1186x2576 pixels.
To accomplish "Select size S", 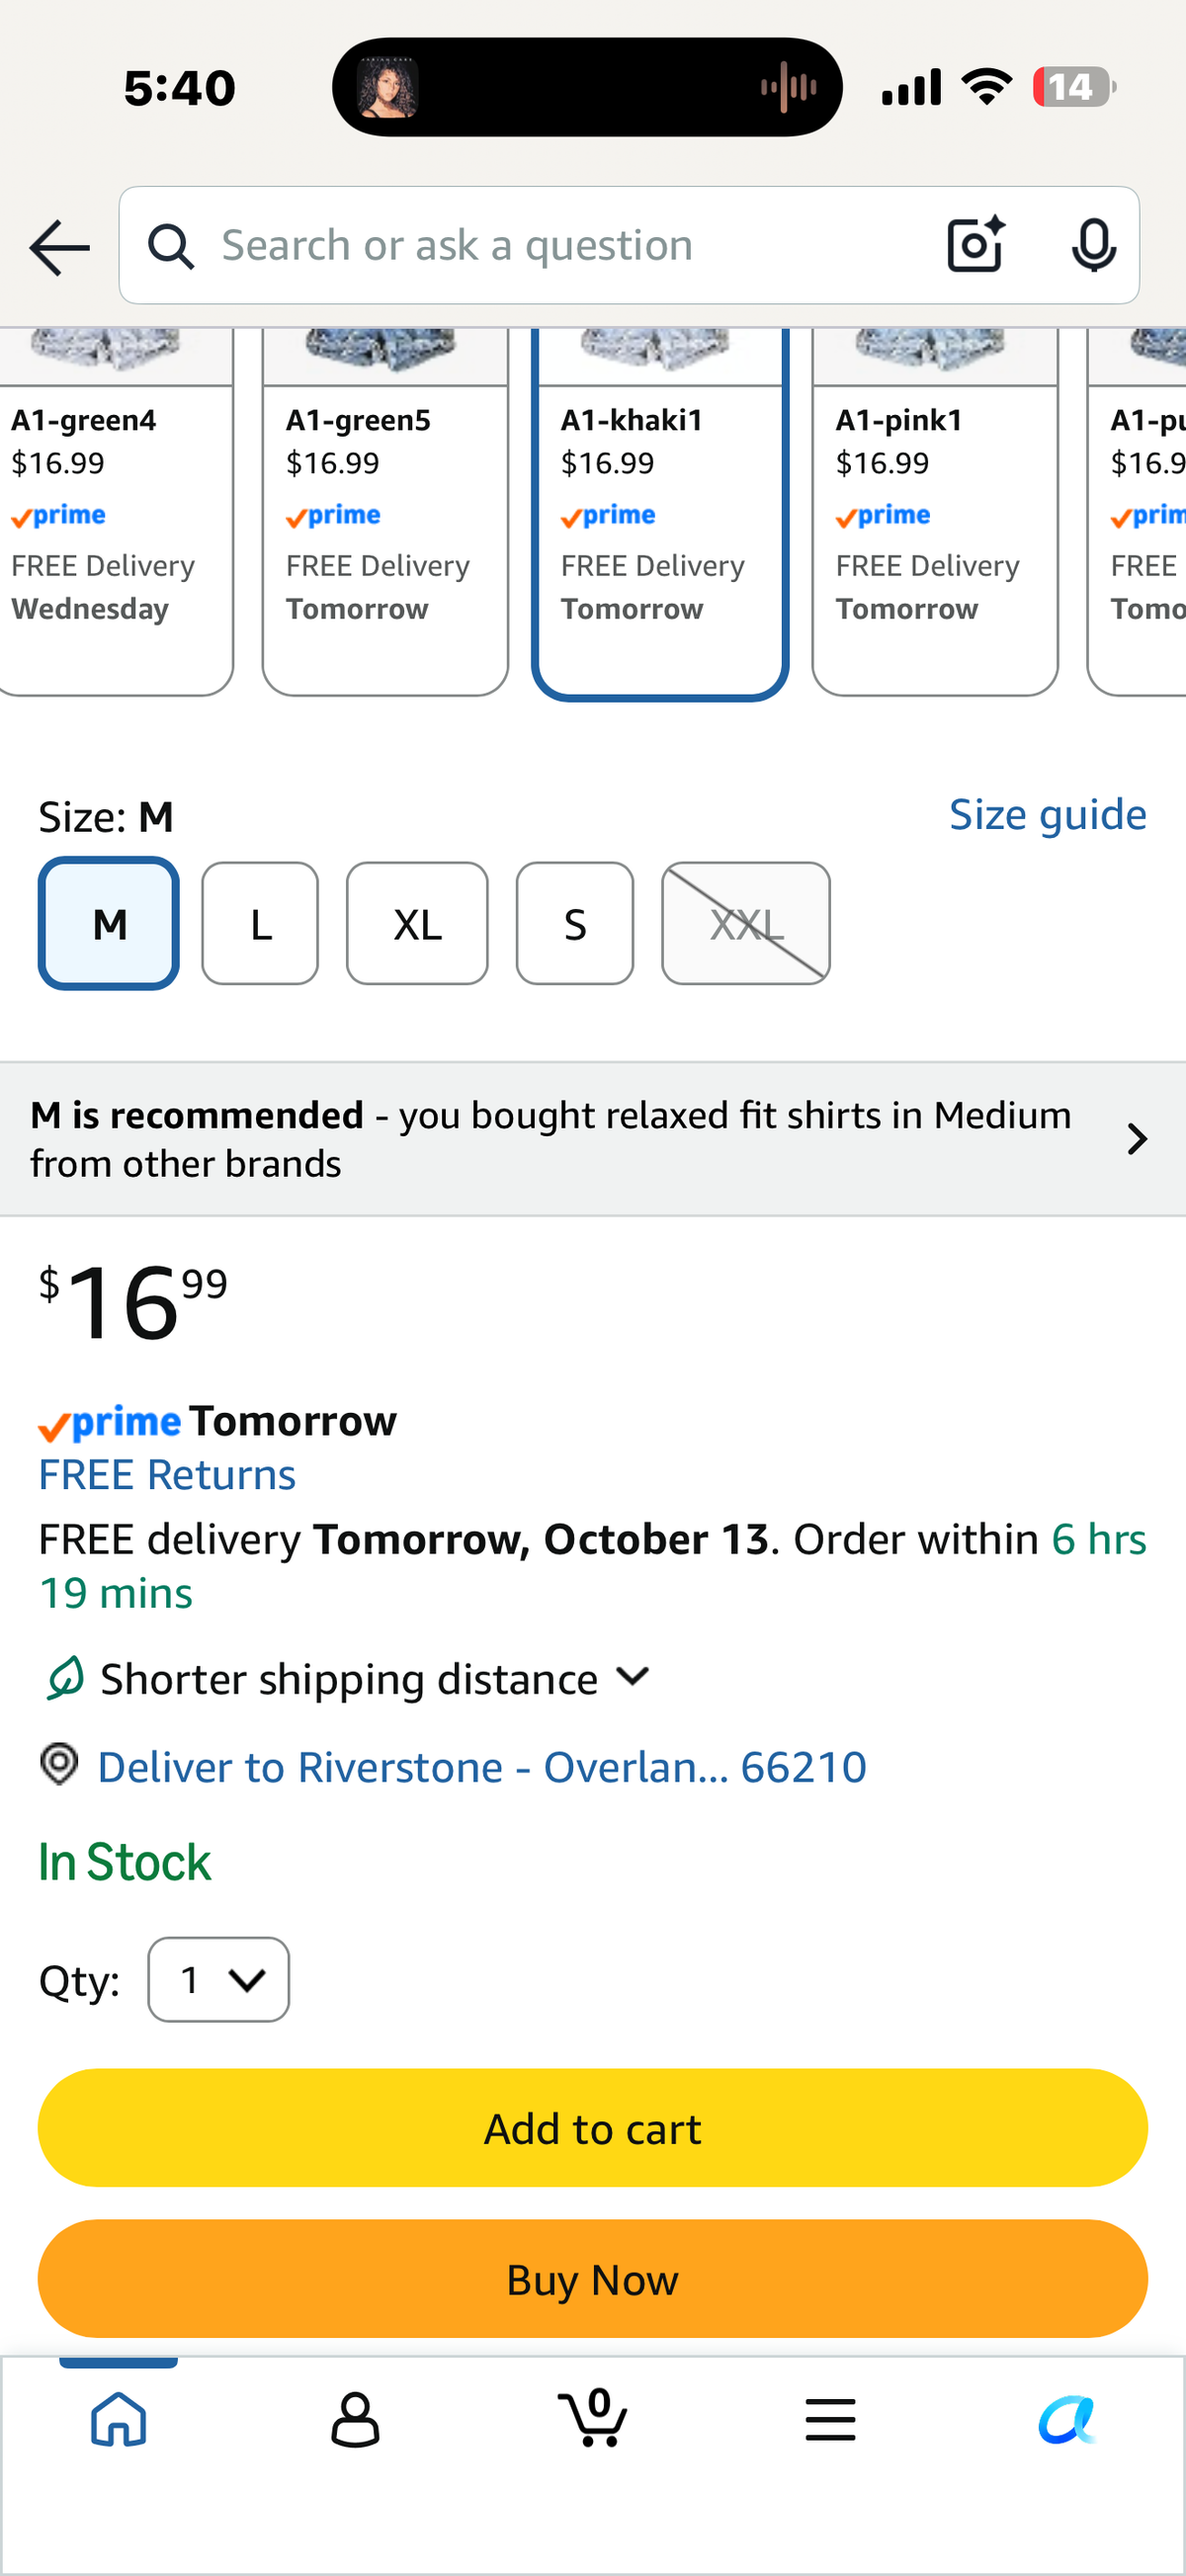I will coord(575,924).
